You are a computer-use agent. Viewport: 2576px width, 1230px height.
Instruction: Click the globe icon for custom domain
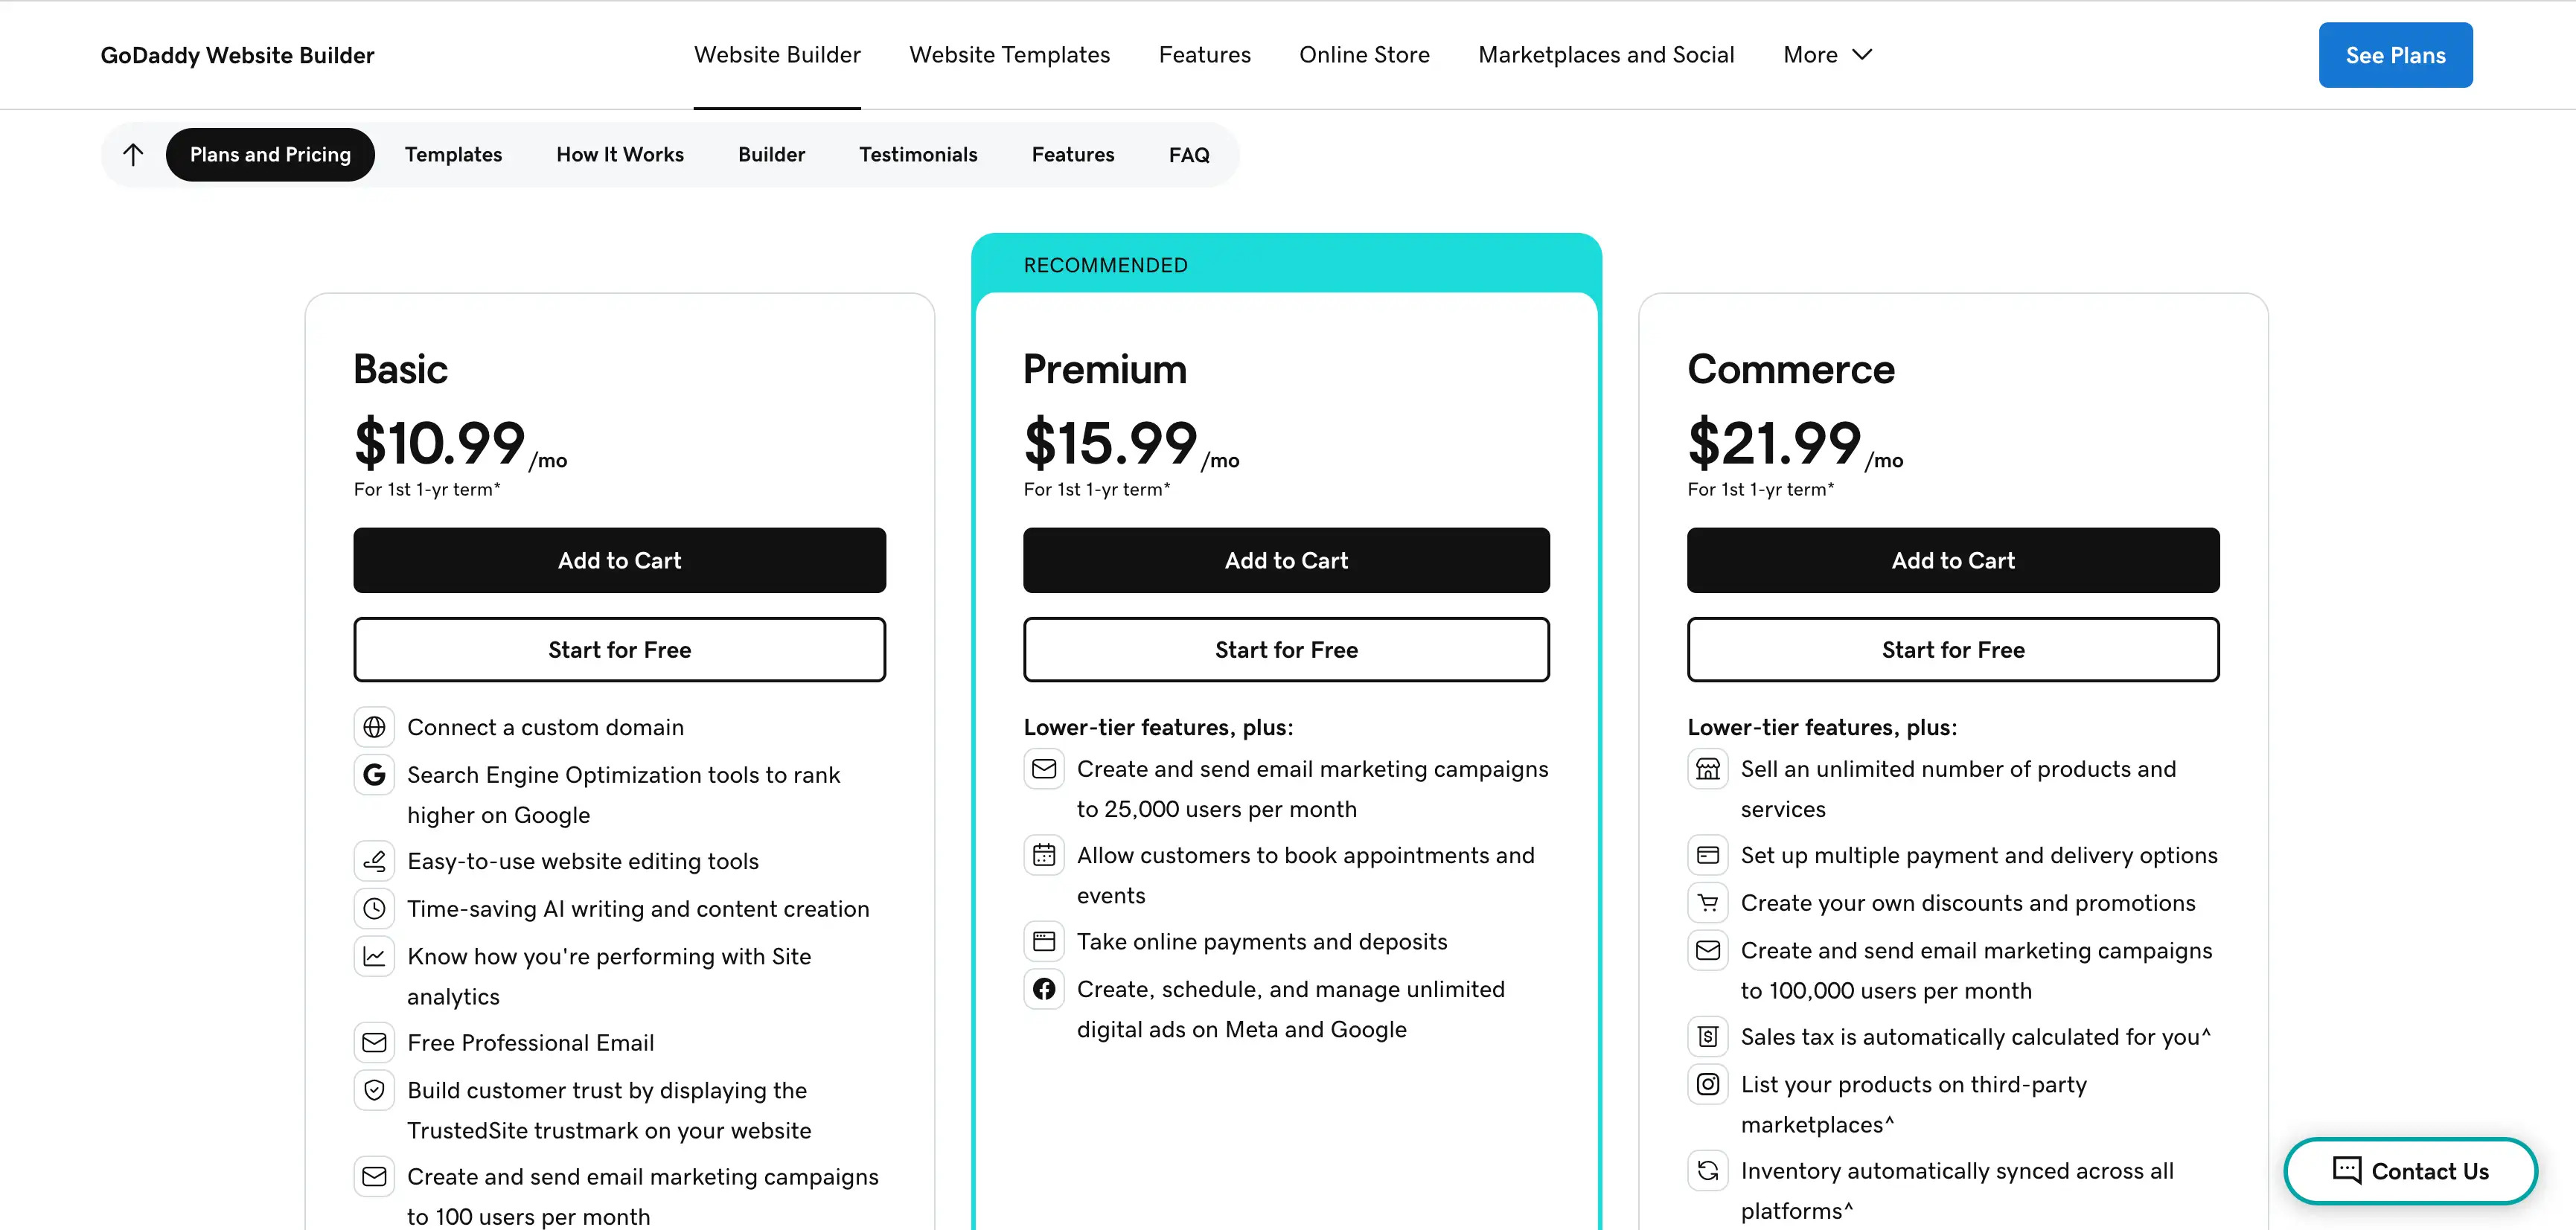click(x=374, y=727)
